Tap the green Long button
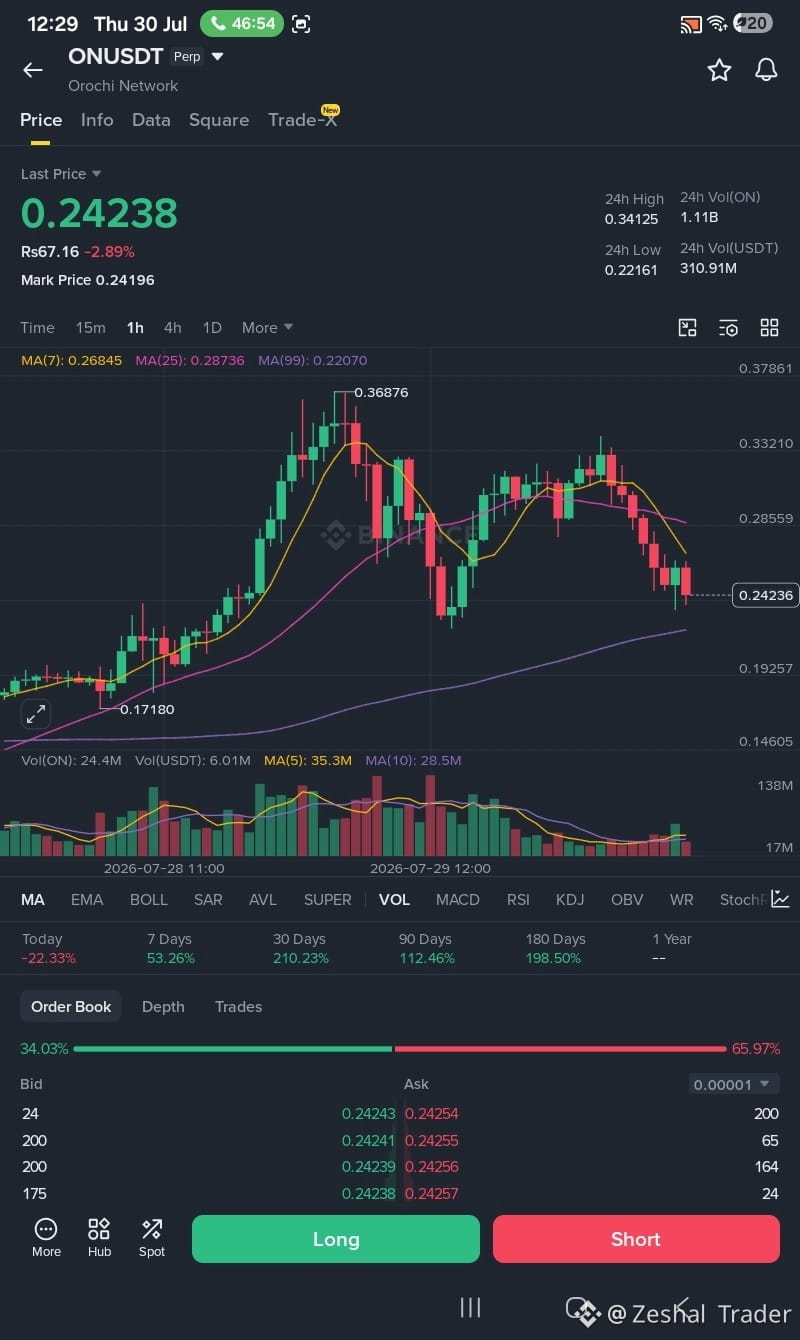800x1340 pixels. [x=336, y=1239]
